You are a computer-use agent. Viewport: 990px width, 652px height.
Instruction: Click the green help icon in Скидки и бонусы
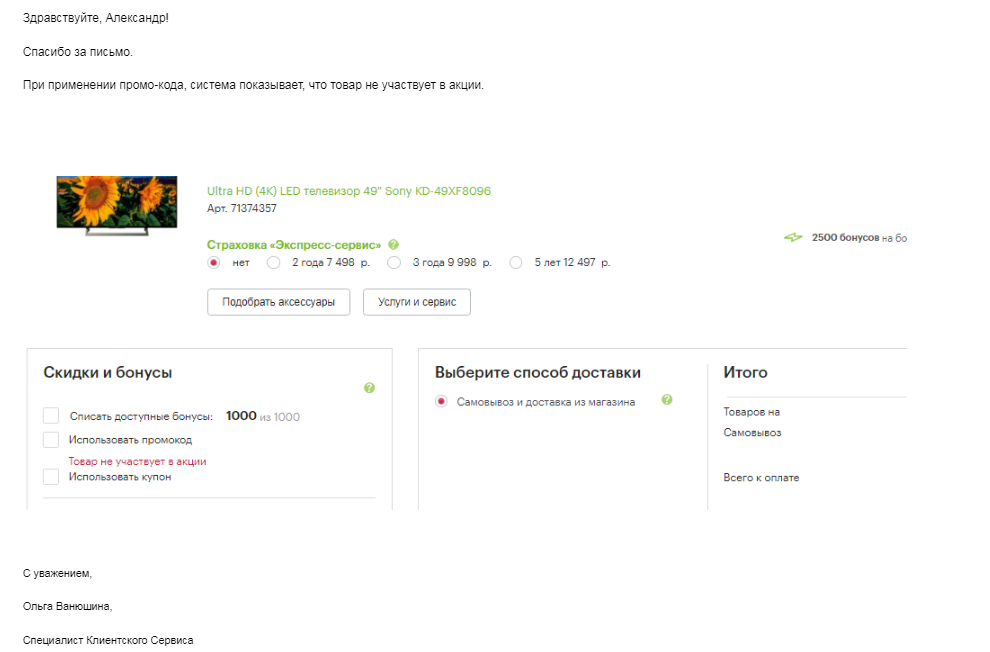pyautogui.click(x=370, y=388)
